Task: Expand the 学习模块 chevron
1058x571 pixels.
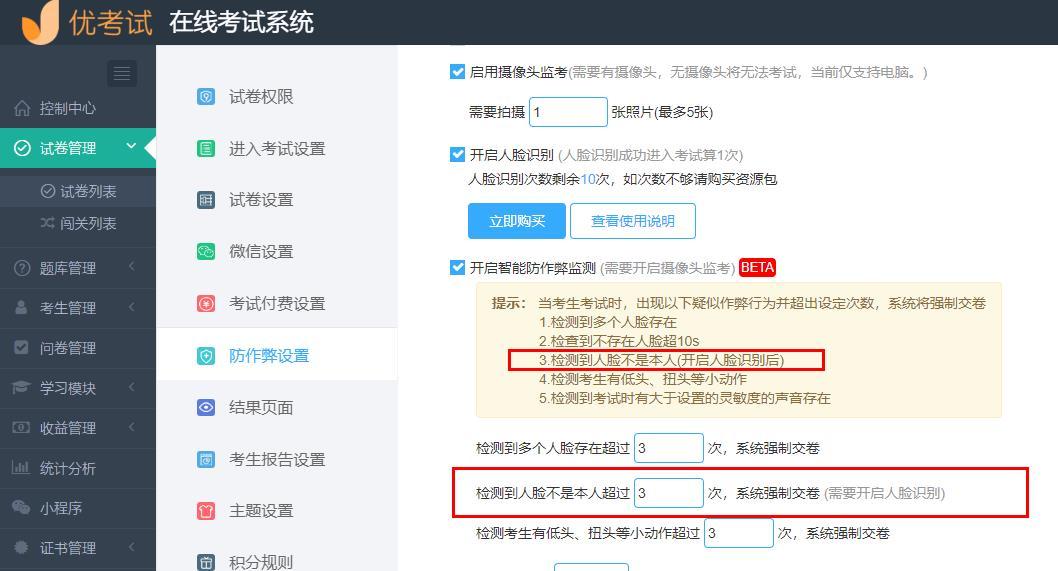Action: (132, 387)
